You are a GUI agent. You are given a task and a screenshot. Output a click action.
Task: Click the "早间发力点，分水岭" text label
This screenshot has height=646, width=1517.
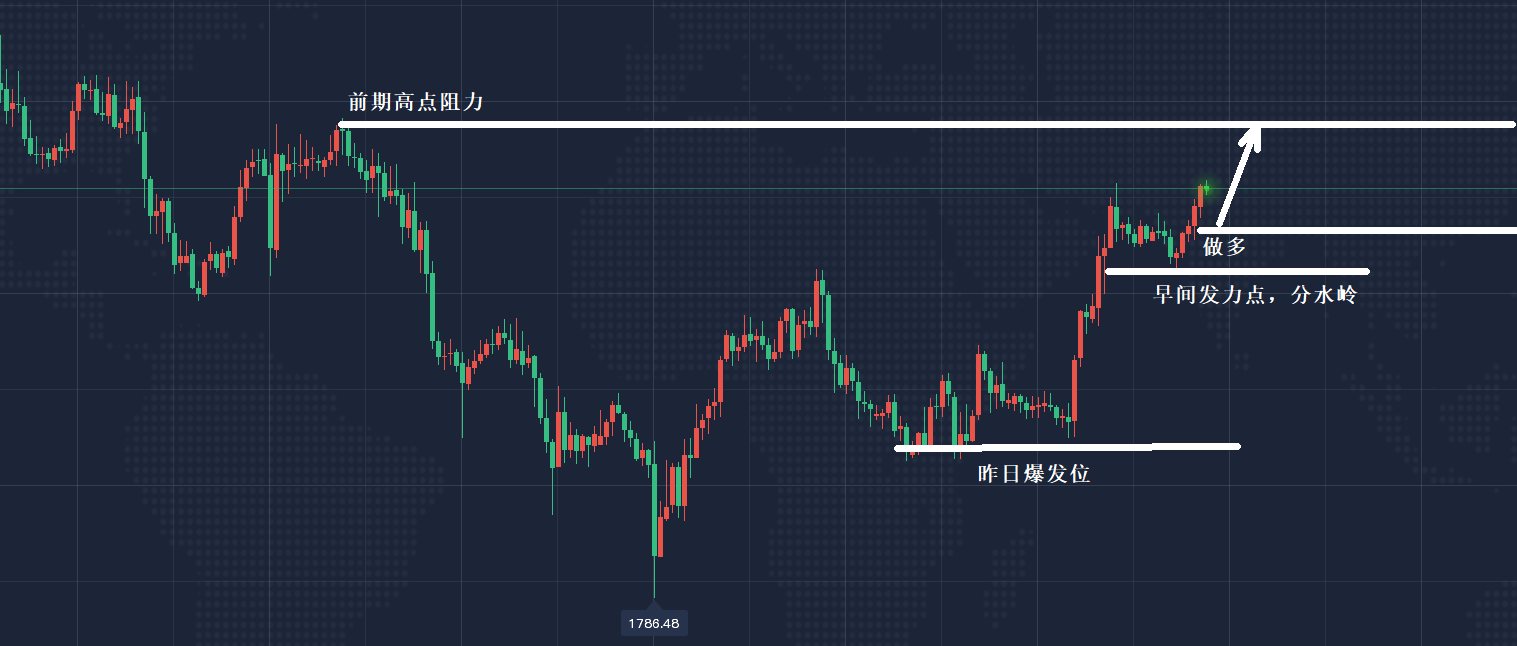pyautogui.click(x=1254, y=295)
